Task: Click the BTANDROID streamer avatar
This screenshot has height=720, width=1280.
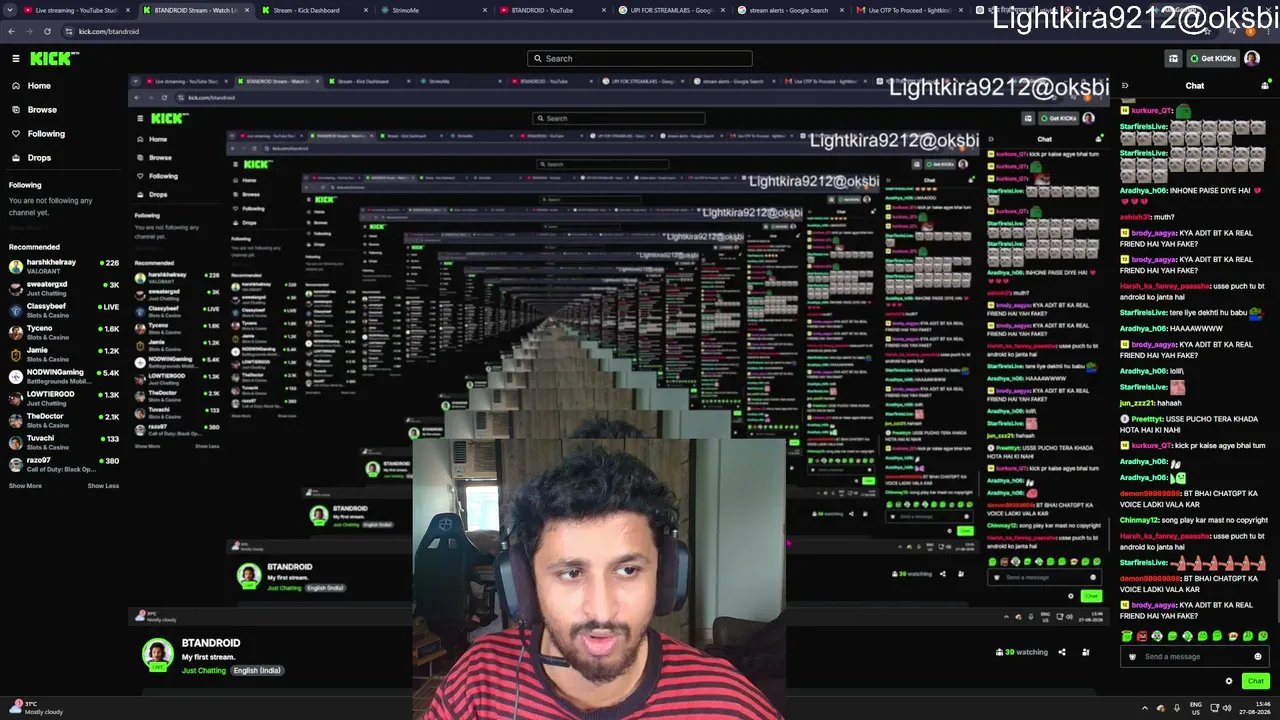Action: pyautogui.click(x=158, y=655)
